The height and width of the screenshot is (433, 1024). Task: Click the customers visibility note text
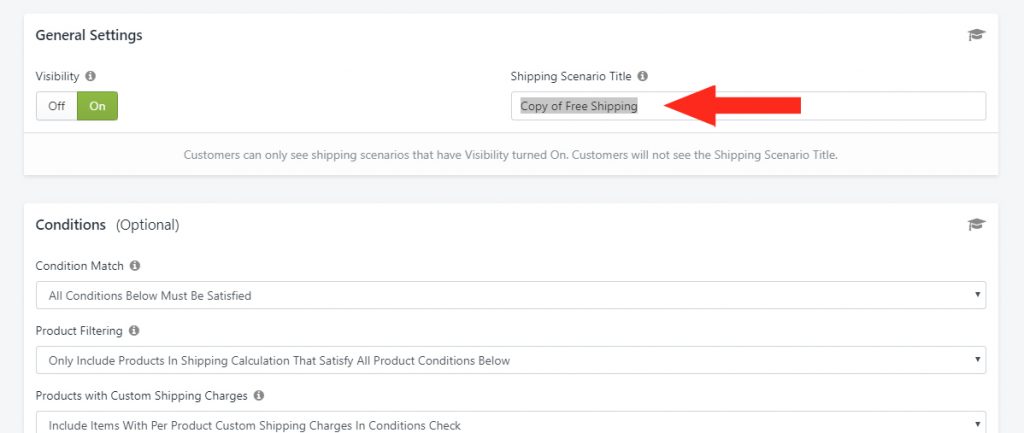click(x=510, y=155)
